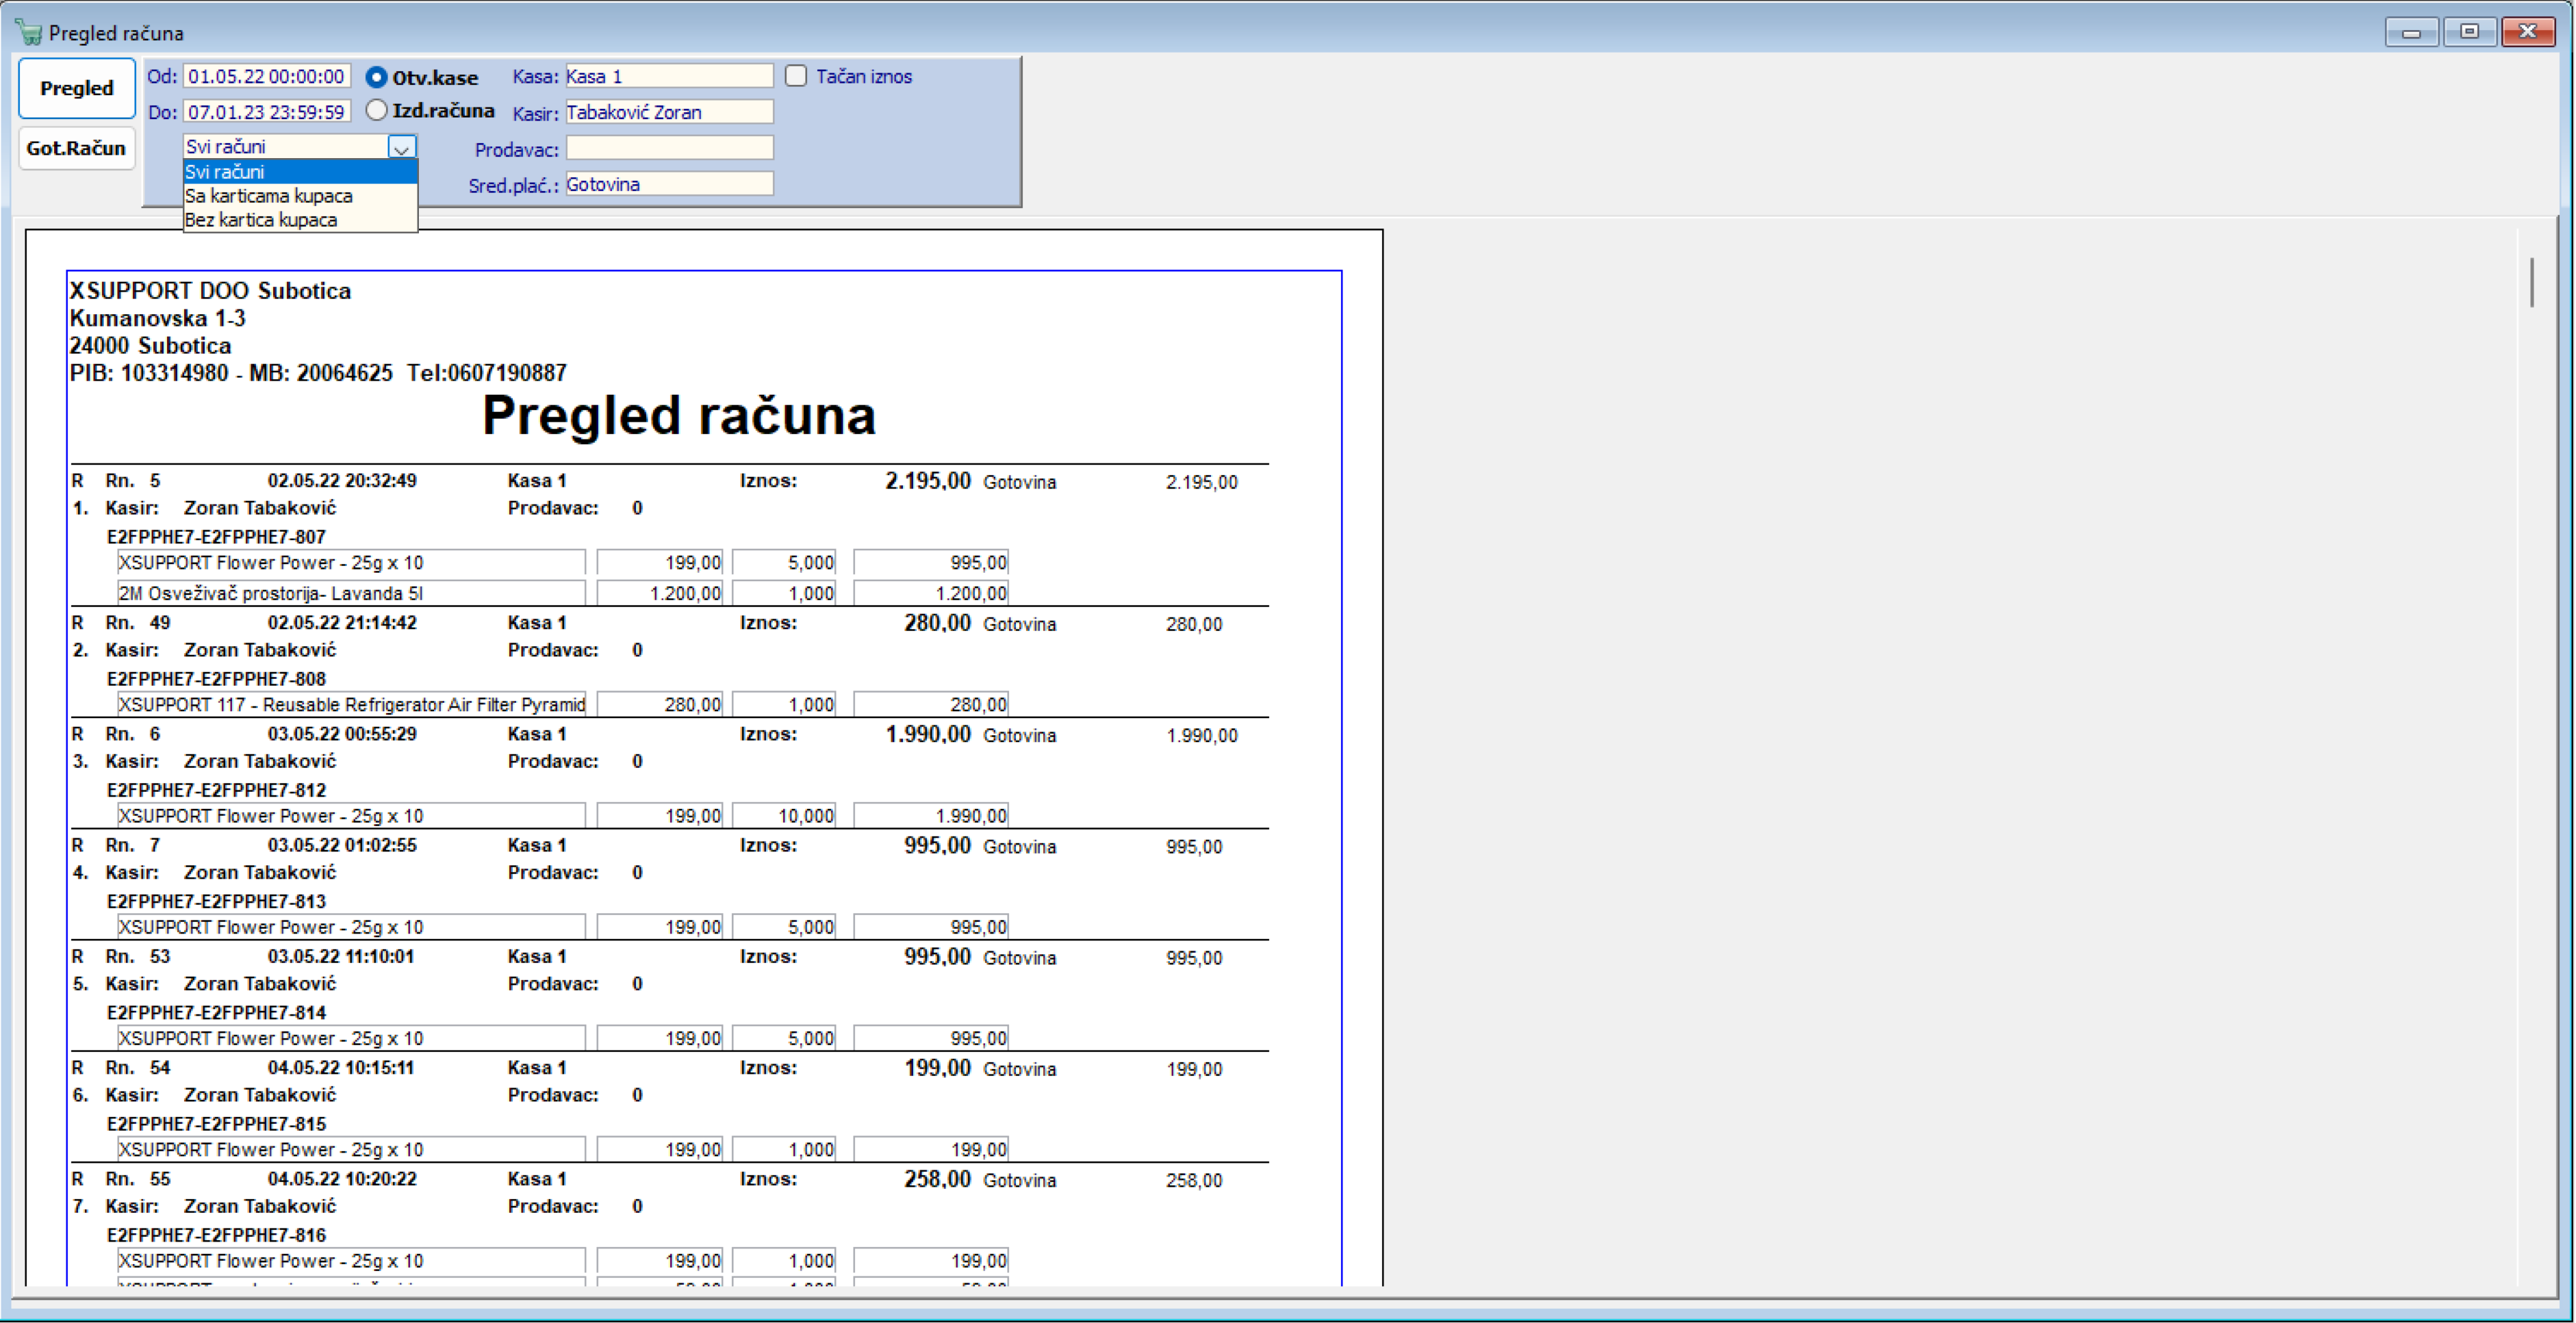Click receipt date 04.05.22 10:20:22
Image resolution: width=2576 pixels, height=1323 pixels.
point(342,1179)
